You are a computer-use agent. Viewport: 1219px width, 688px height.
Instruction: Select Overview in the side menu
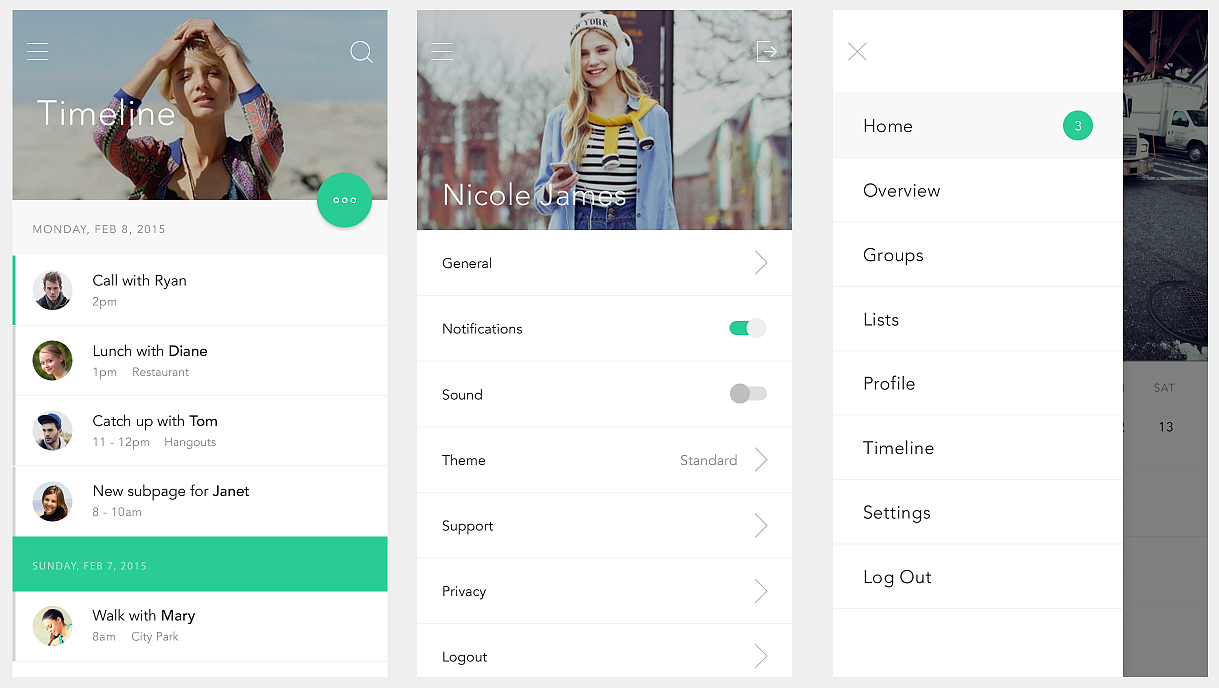point(977,190)
